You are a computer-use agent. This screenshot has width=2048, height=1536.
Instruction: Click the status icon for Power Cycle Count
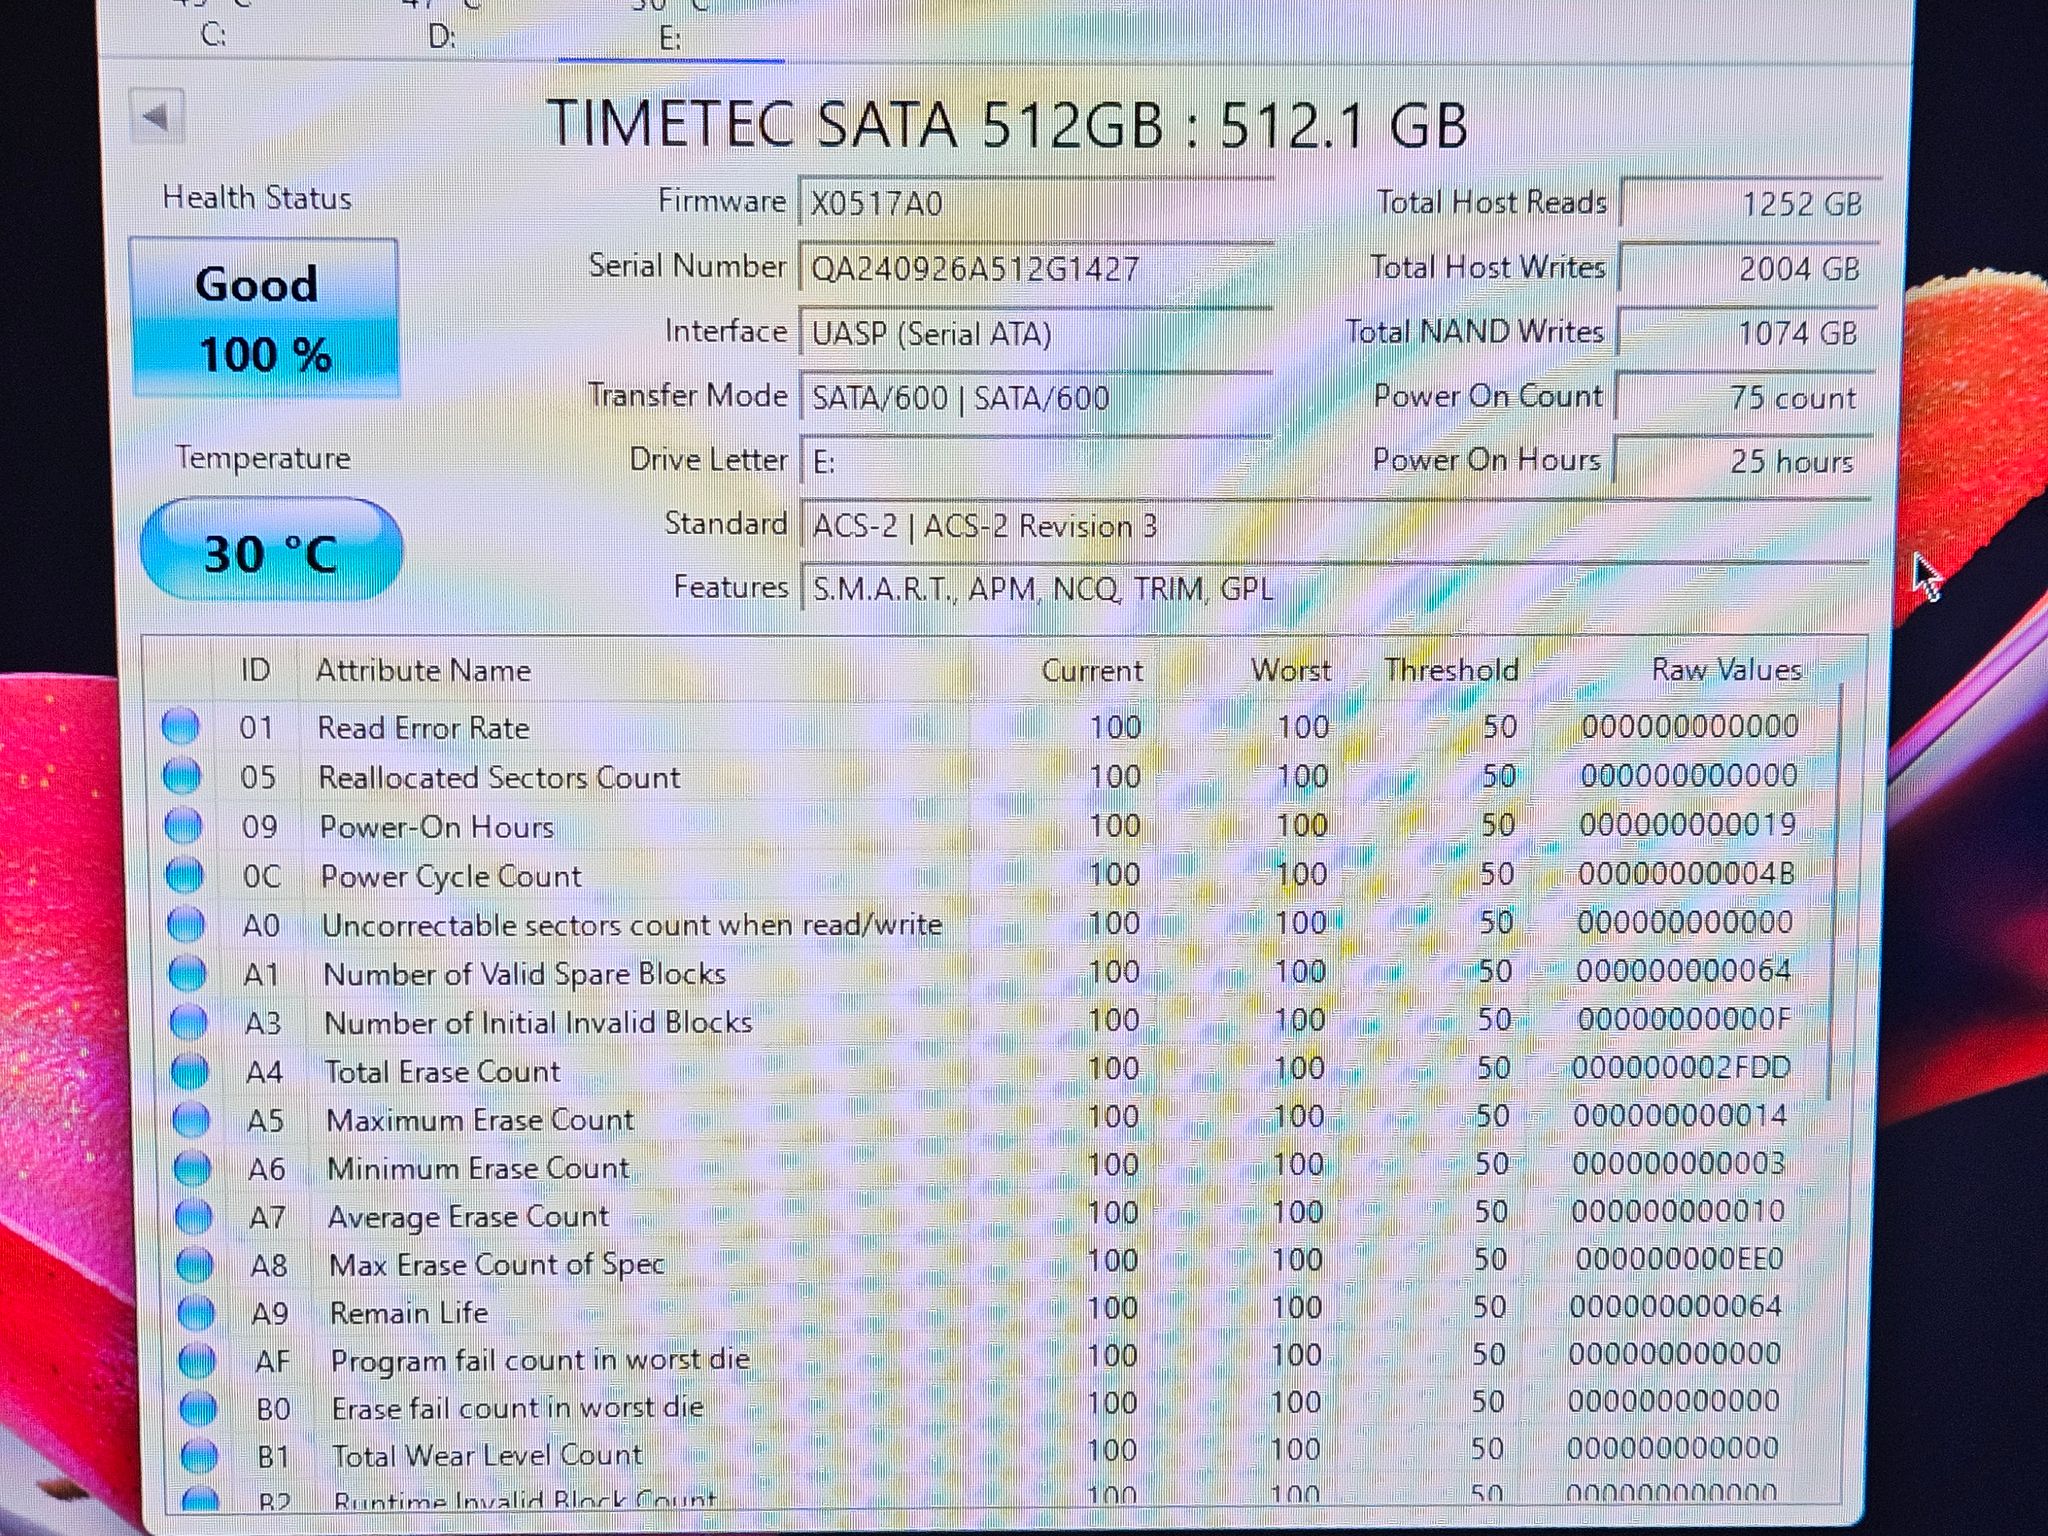point(184,875)
